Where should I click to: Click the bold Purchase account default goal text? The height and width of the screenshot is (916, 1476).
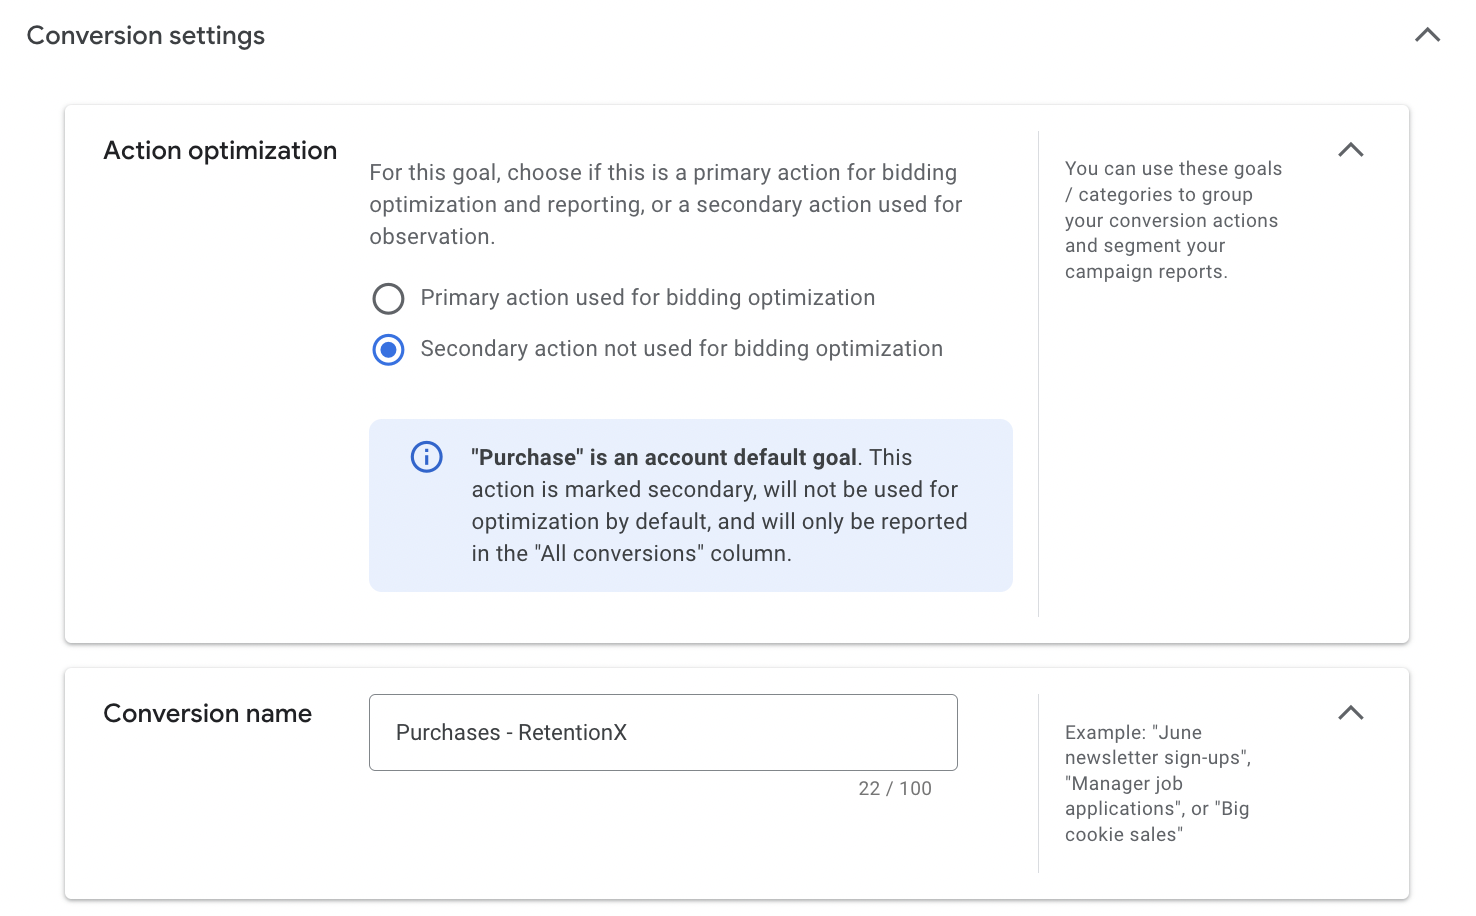(664, 457)
